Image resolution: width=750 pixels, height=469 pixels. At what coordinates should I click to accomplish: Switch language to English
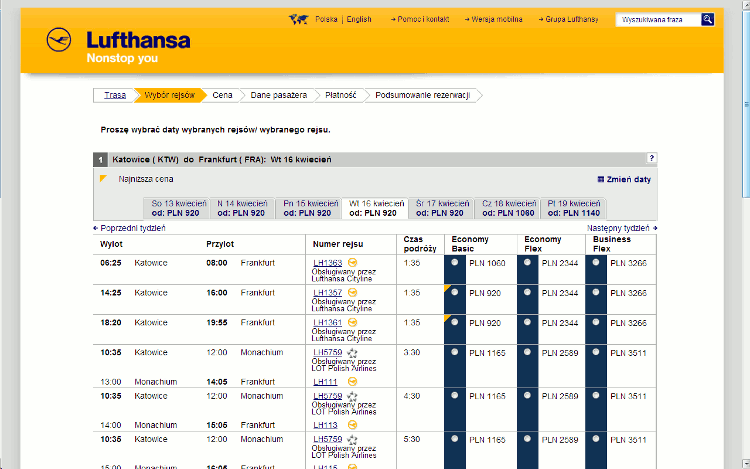pos(359,19)
